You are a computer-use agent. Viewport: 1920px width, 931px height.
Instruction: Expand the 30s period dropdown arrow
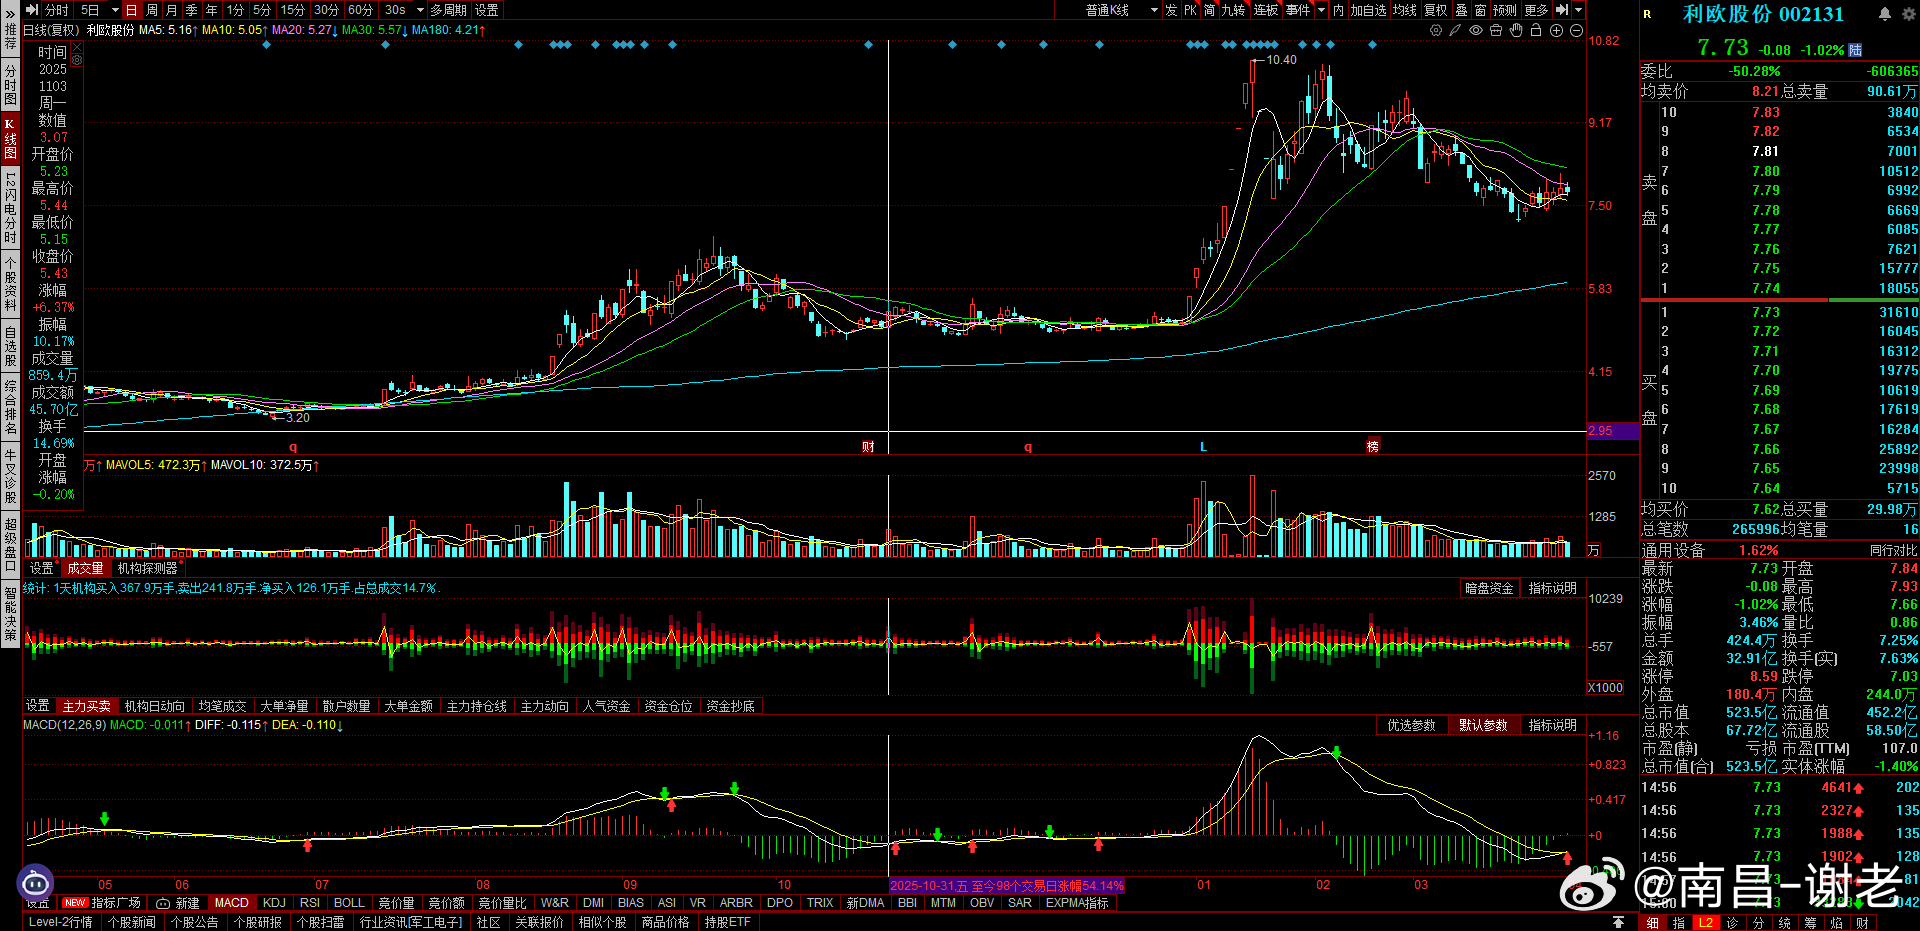pyautogui.click(x=420, y=10)
